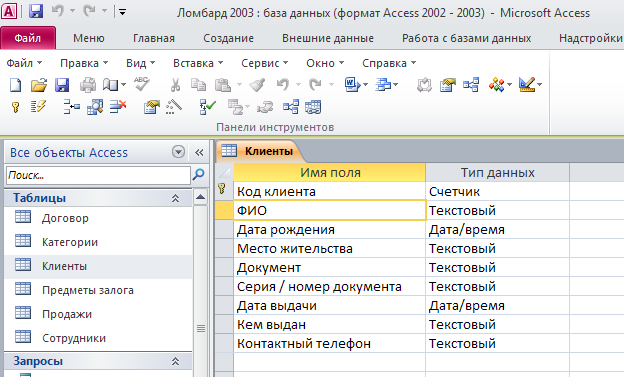Open the Вставка menu
Screen dimensions: 624x377
click(x=198, y=63)
